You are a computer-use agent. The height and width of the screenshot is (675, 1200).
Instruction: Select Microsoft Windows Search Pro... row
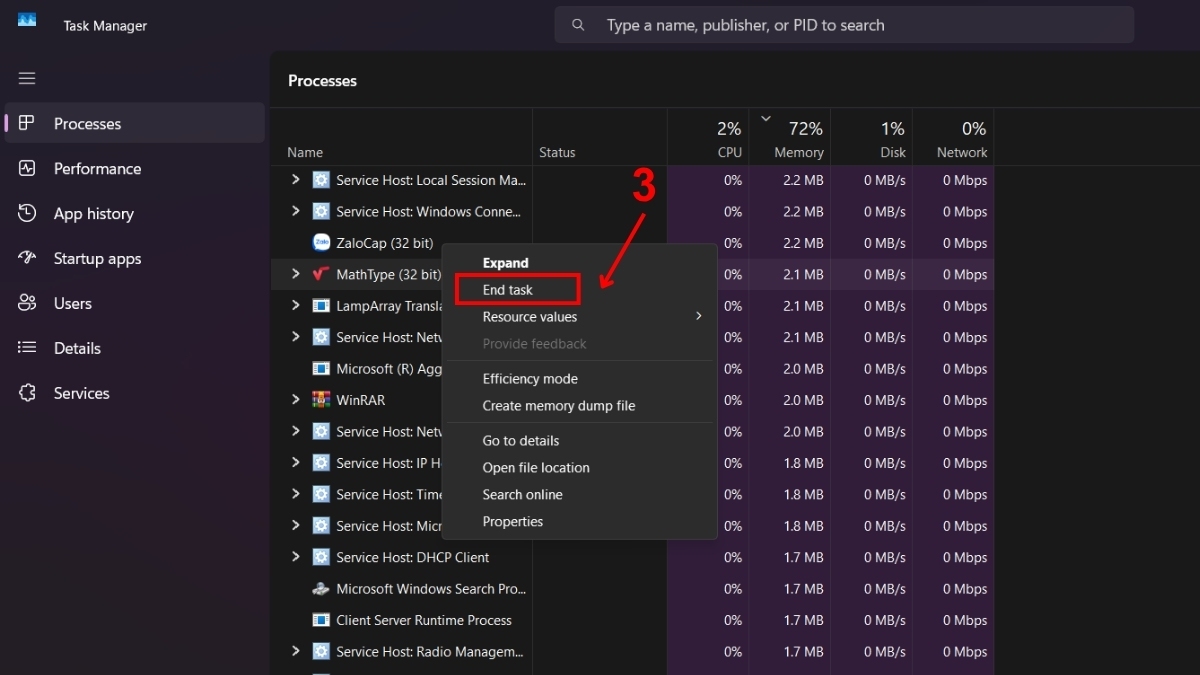pos(633,589)
